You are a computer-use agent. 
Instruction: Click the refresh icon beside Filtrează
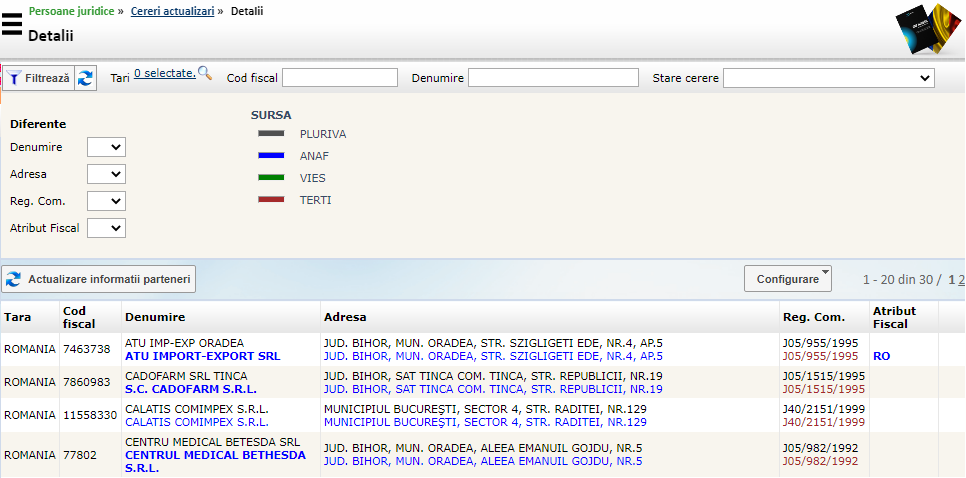click(86, 78)
